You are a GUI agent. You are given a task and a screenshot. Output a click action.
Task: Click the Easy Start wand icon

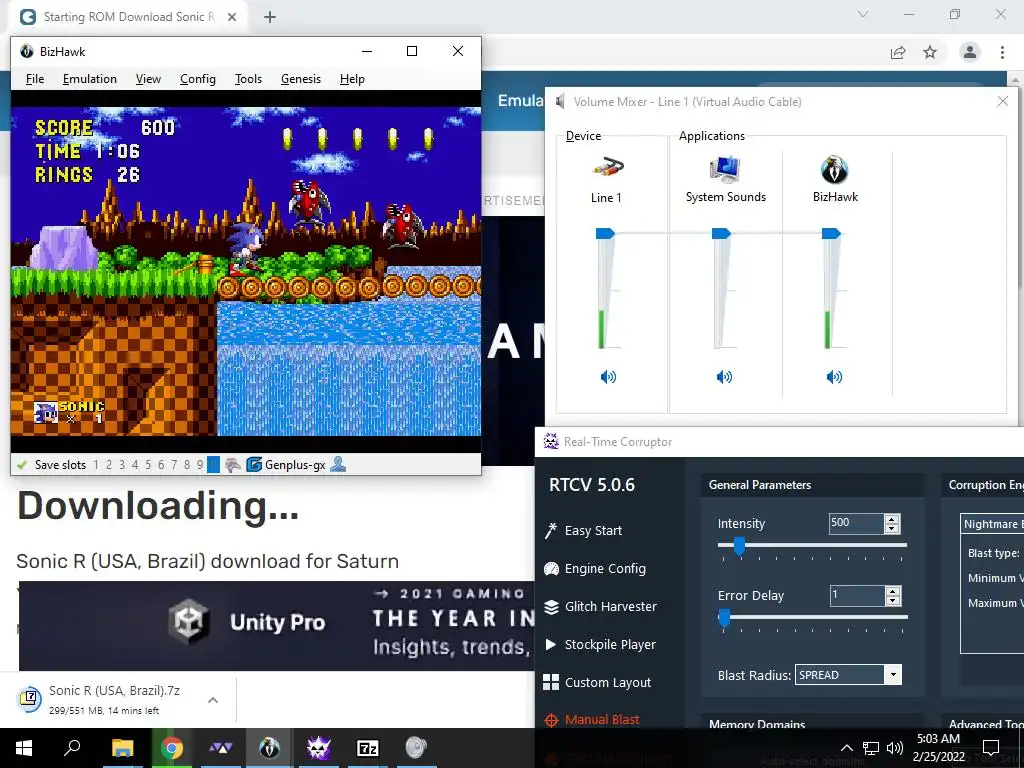pos(551,530)
